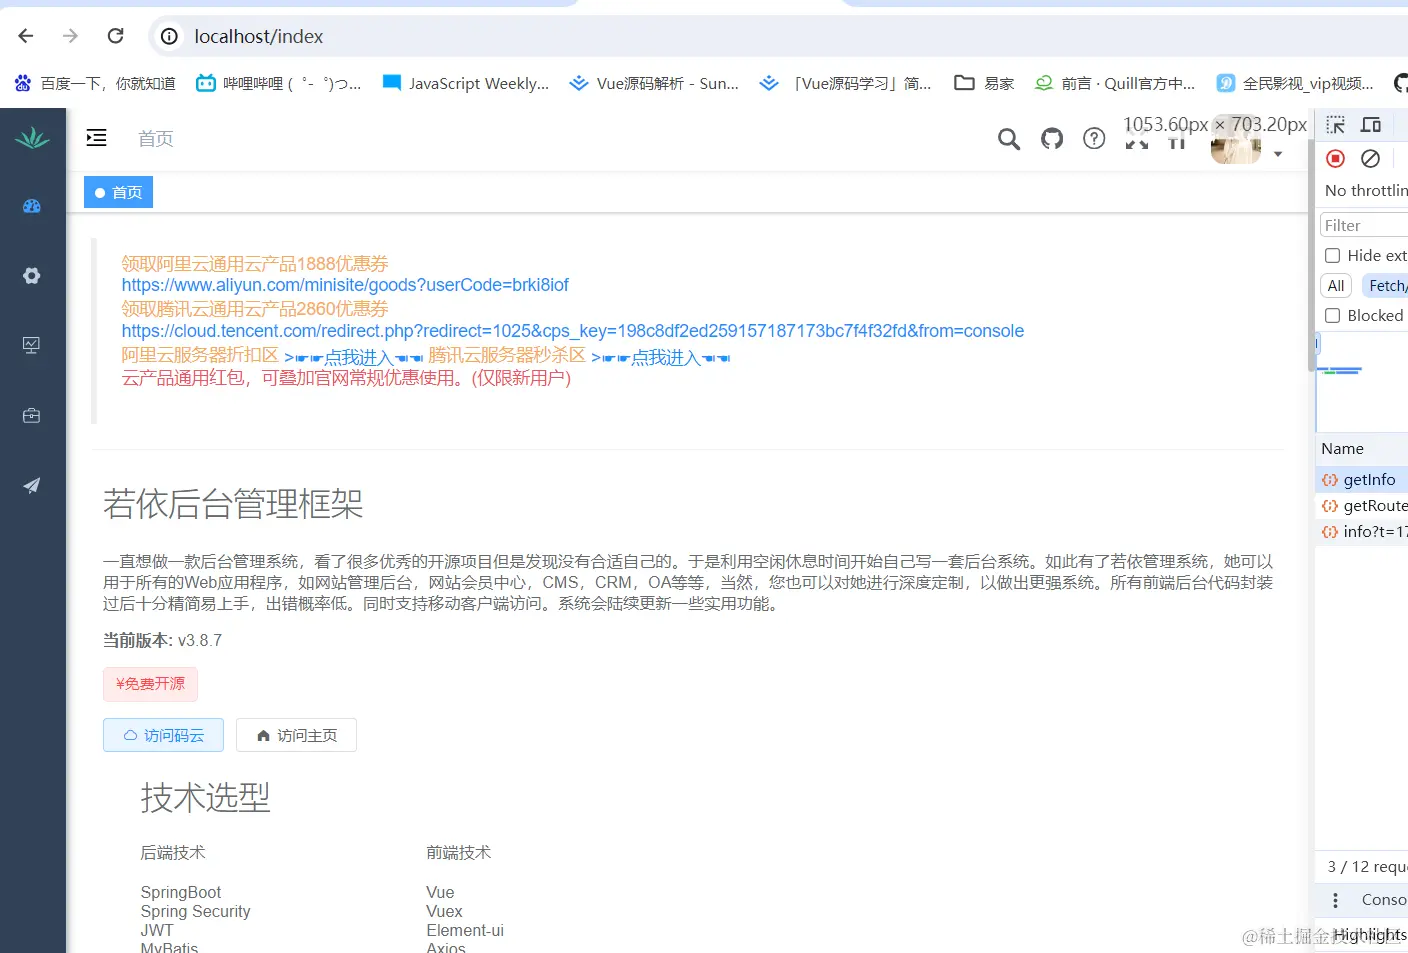Open the 前言 · Quill官方中 bookmark
Screen dimensions: 1408x953
tap(1115, 83)
